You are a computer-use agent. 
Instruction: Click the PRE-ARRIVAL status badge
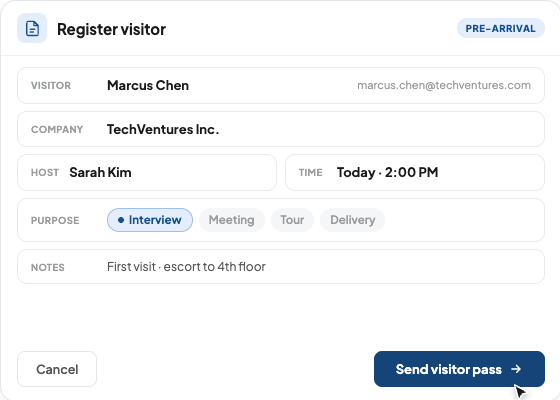point(501,28)
